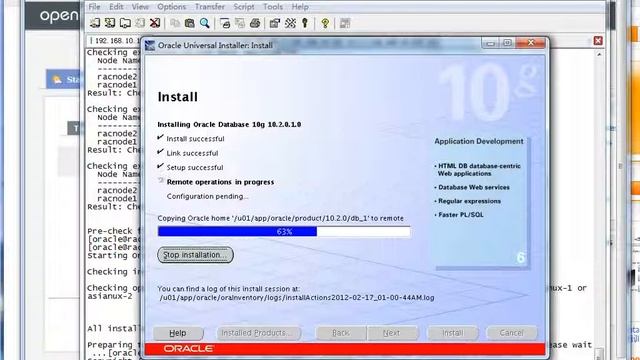Click 'Starting' line in terminal window

click(x=113, y=256)
